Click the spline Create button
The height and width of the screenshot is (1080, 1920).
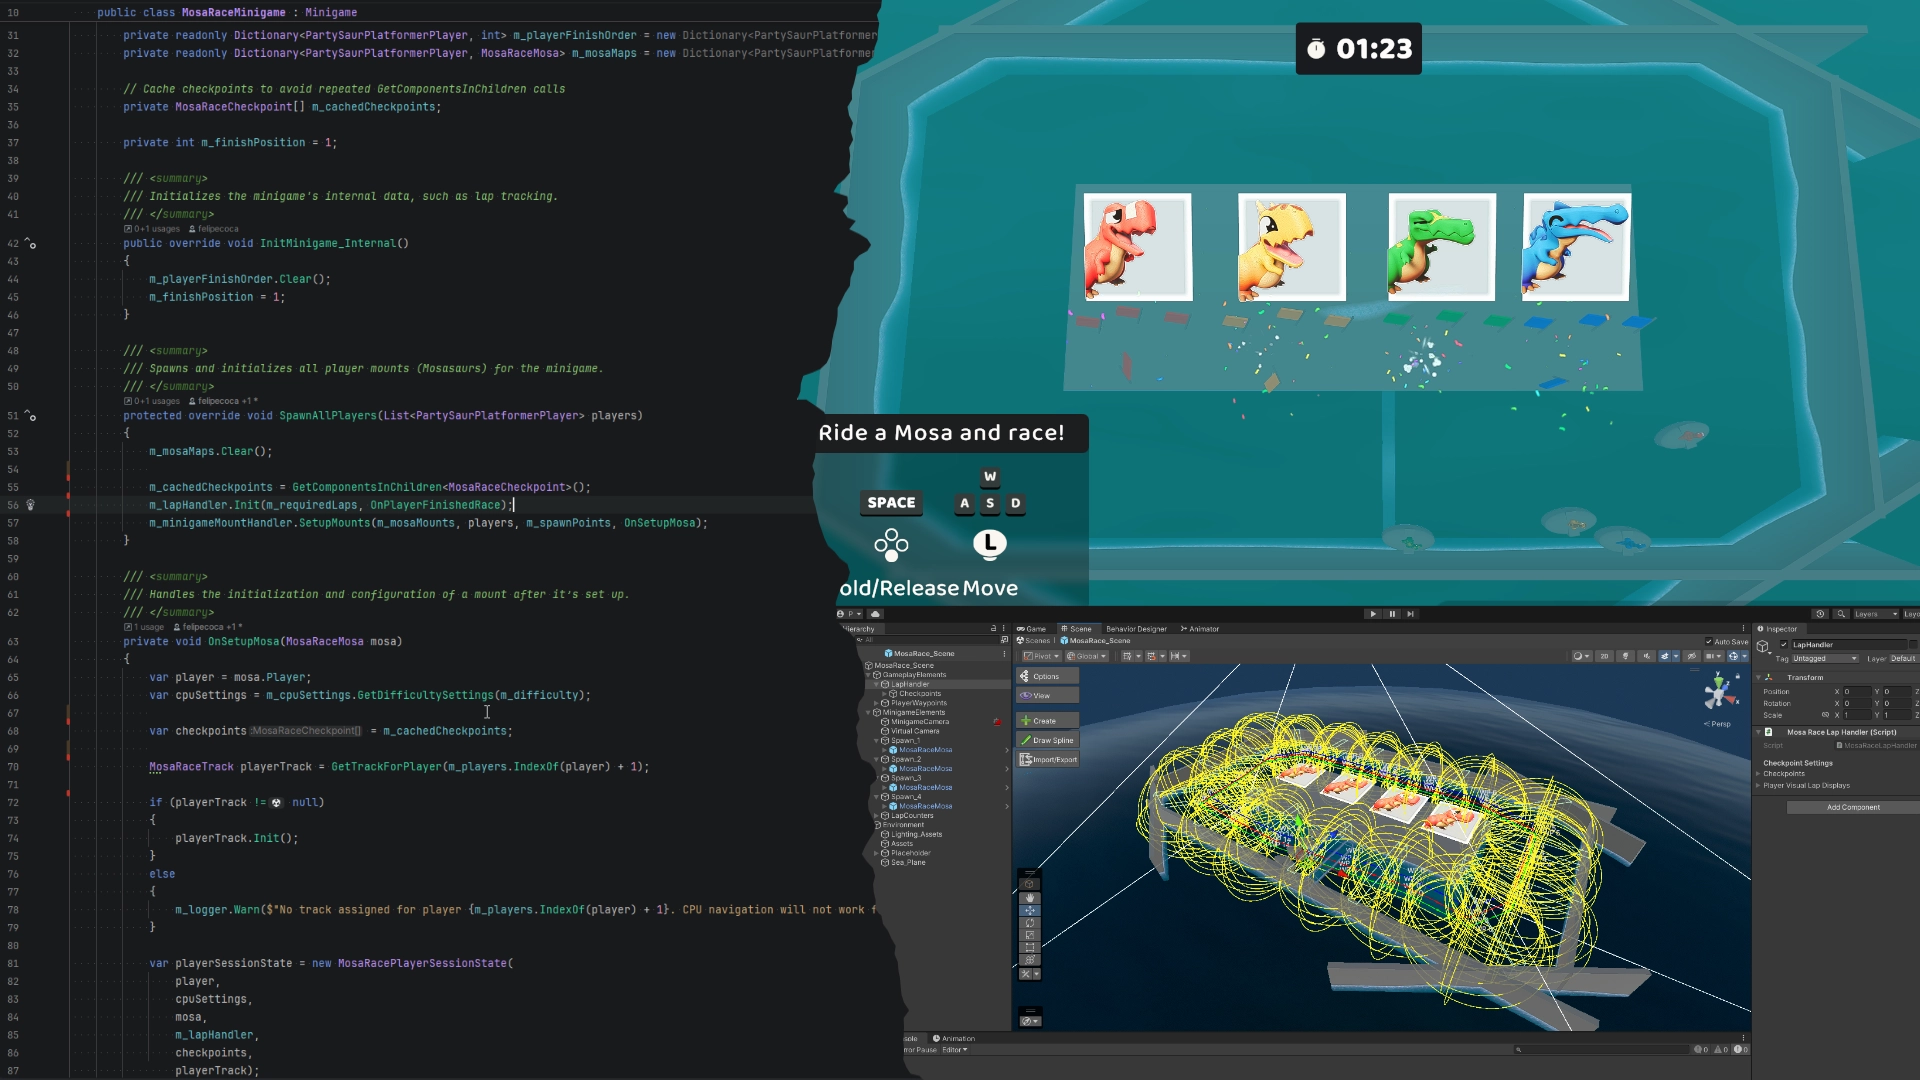tap(1047, 720)
